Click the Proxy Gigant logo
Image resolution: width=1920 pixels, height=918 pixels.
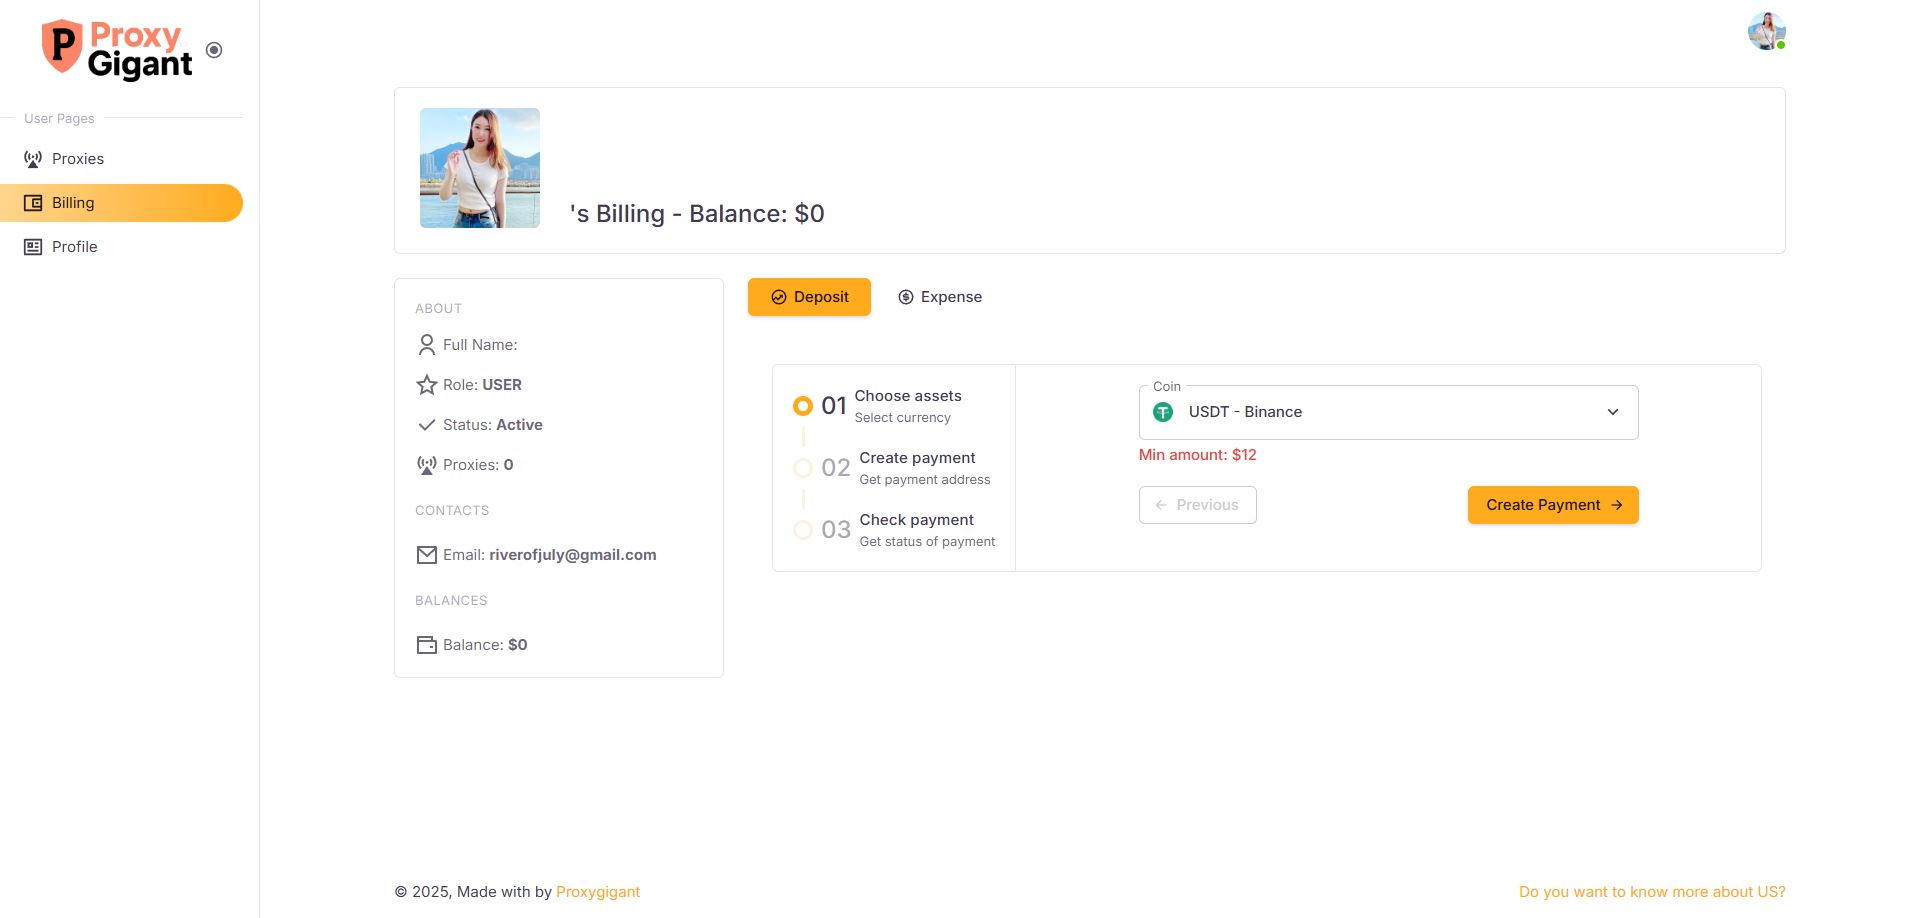(x=116, y=49)
